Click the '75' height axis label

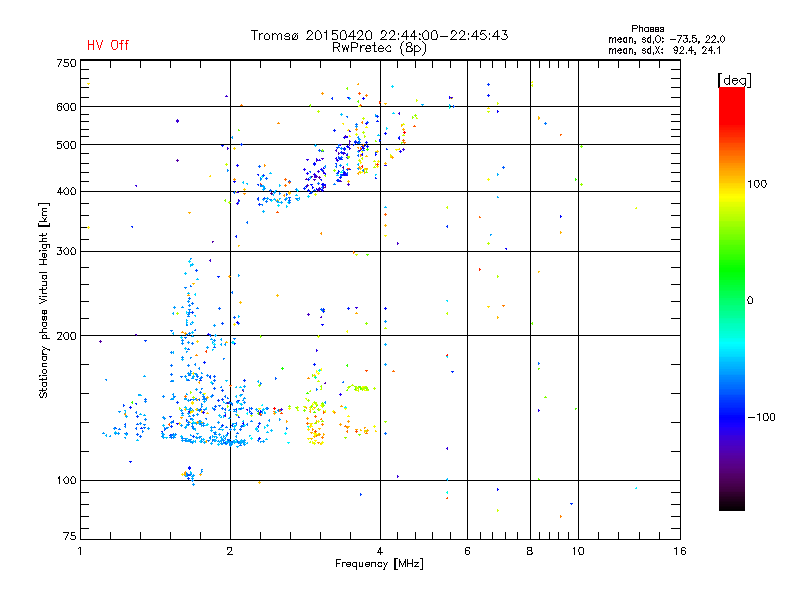click(x=70, y=536)
